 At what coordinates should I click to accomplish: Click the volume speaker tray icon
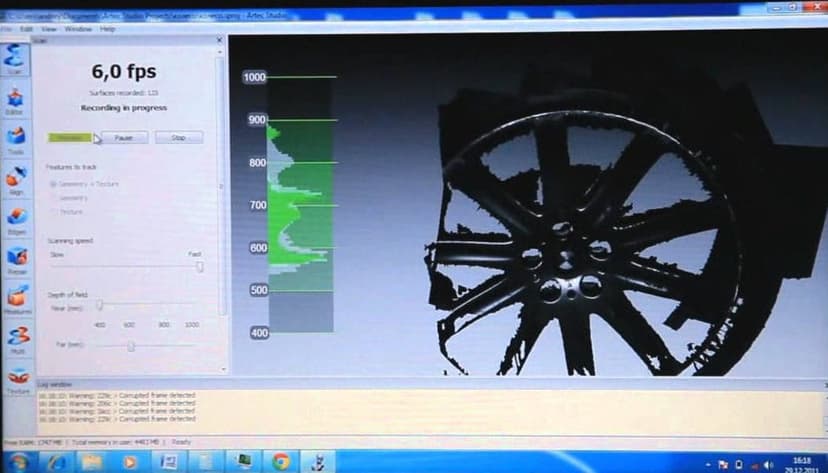[769, 464]
